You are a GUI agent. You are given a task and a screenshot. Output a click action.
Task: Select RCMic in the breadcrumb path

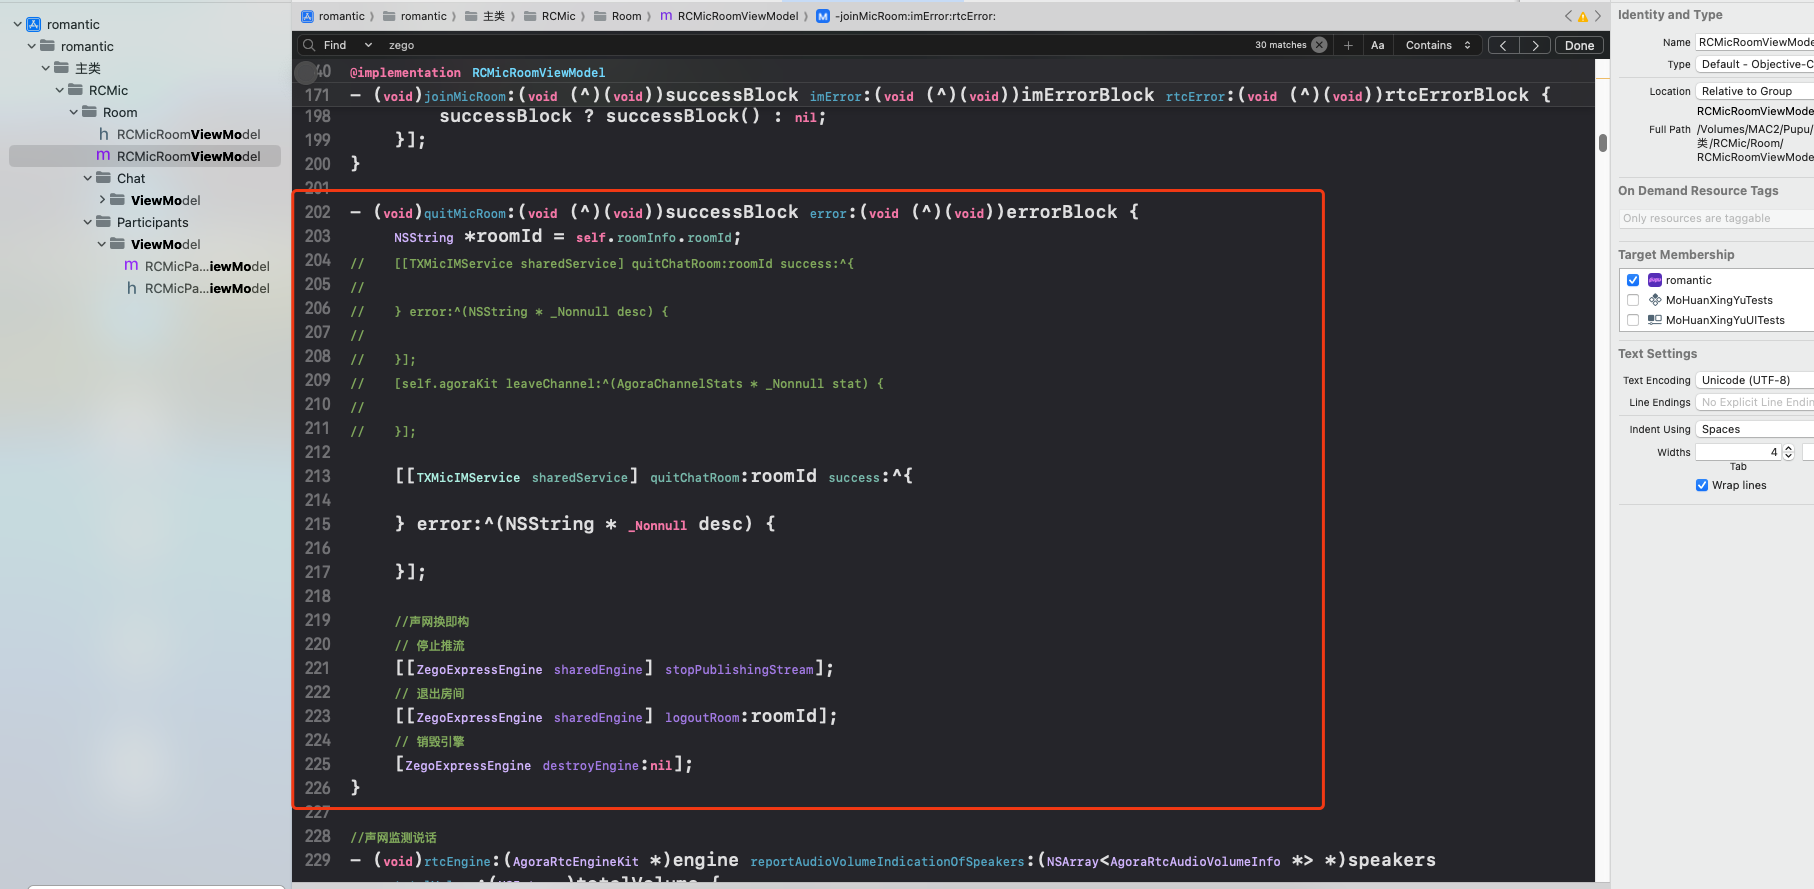click(558, 16)
